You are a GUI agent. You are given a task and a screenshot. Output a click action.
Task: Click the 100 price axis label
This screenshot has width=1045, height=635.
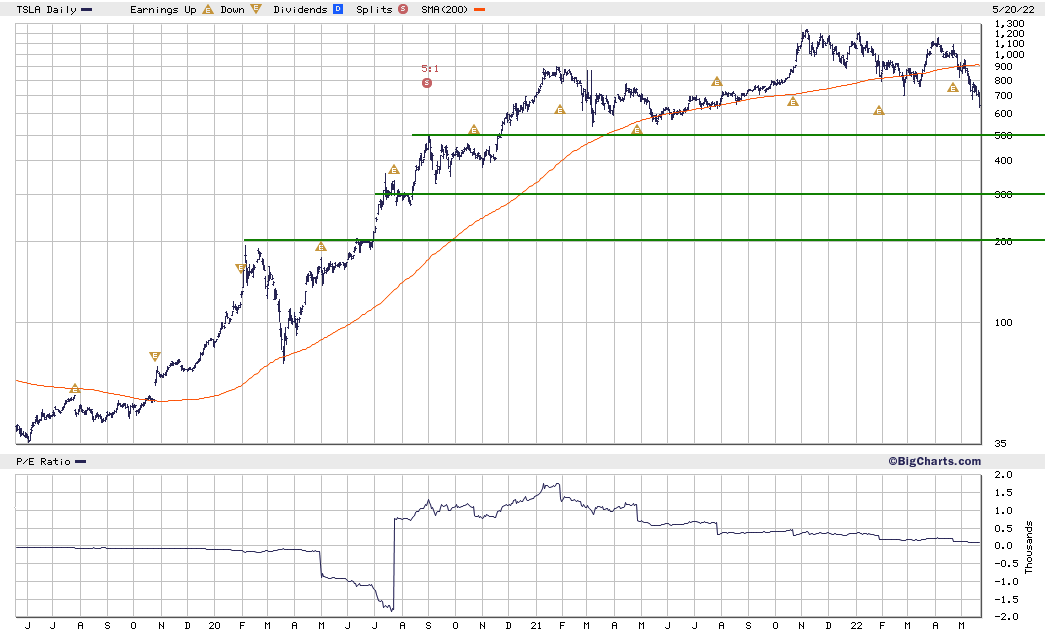[1003, 322]
